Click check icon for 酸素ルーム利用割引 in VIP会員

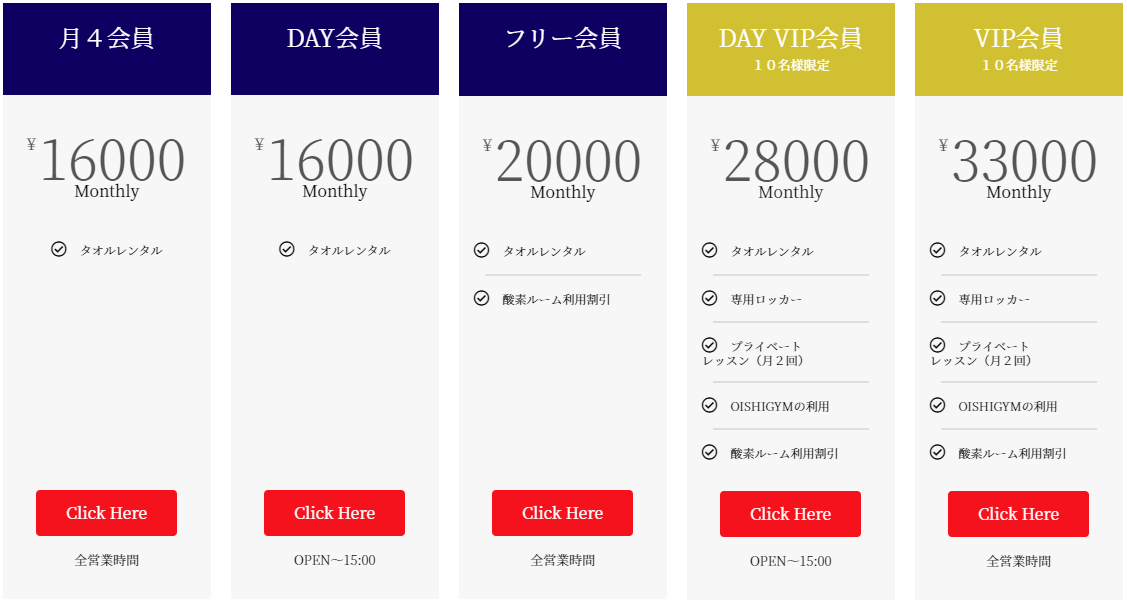pos(937,452)
